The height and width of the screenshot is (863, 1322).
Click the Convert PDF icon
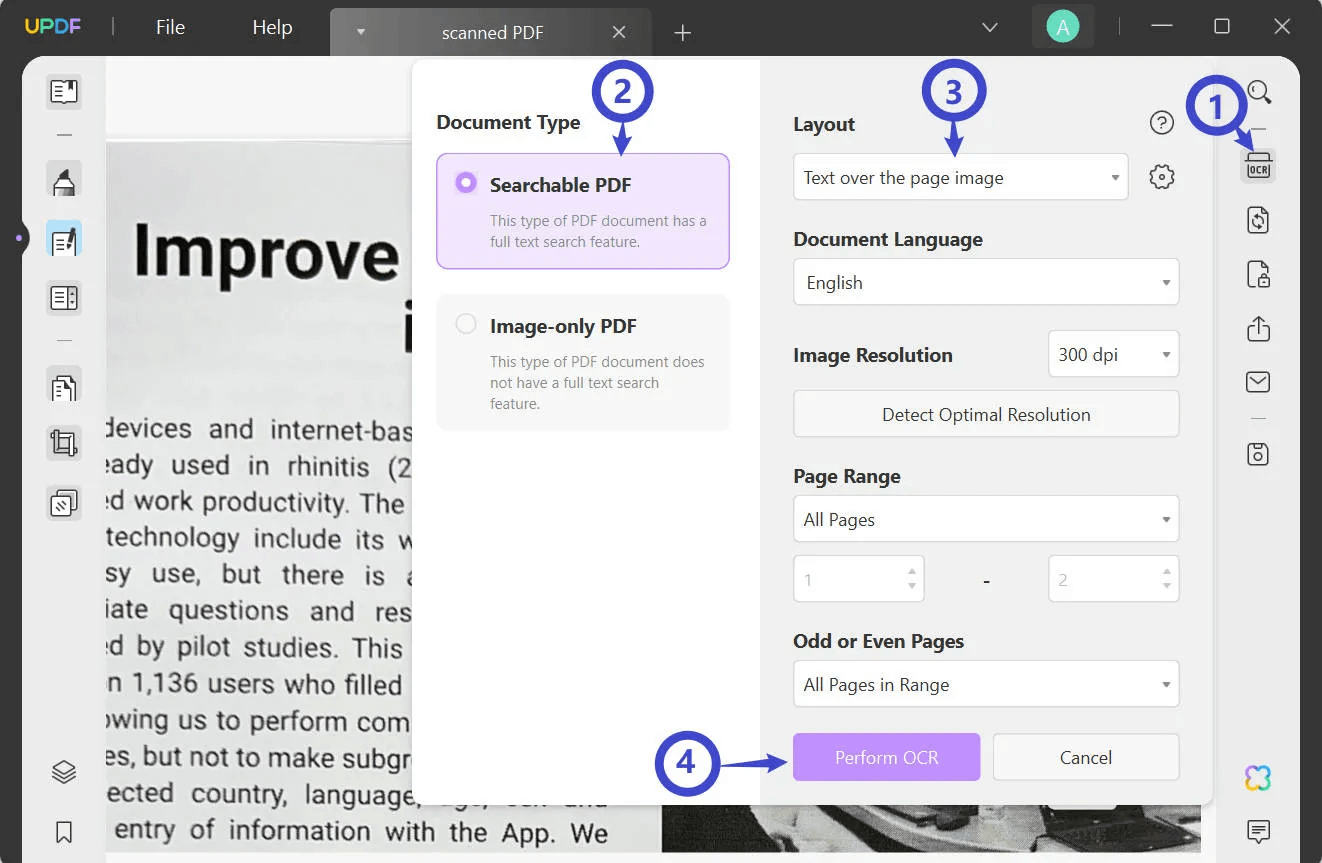point(1258,220)
